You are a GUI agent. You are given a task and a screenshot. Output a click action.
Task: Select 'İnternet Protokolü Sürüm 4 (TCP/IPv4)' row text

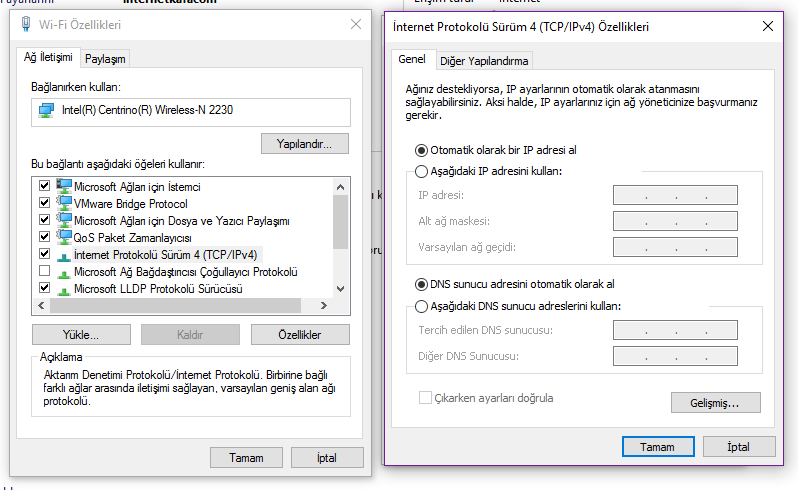(x=166, y=255)
